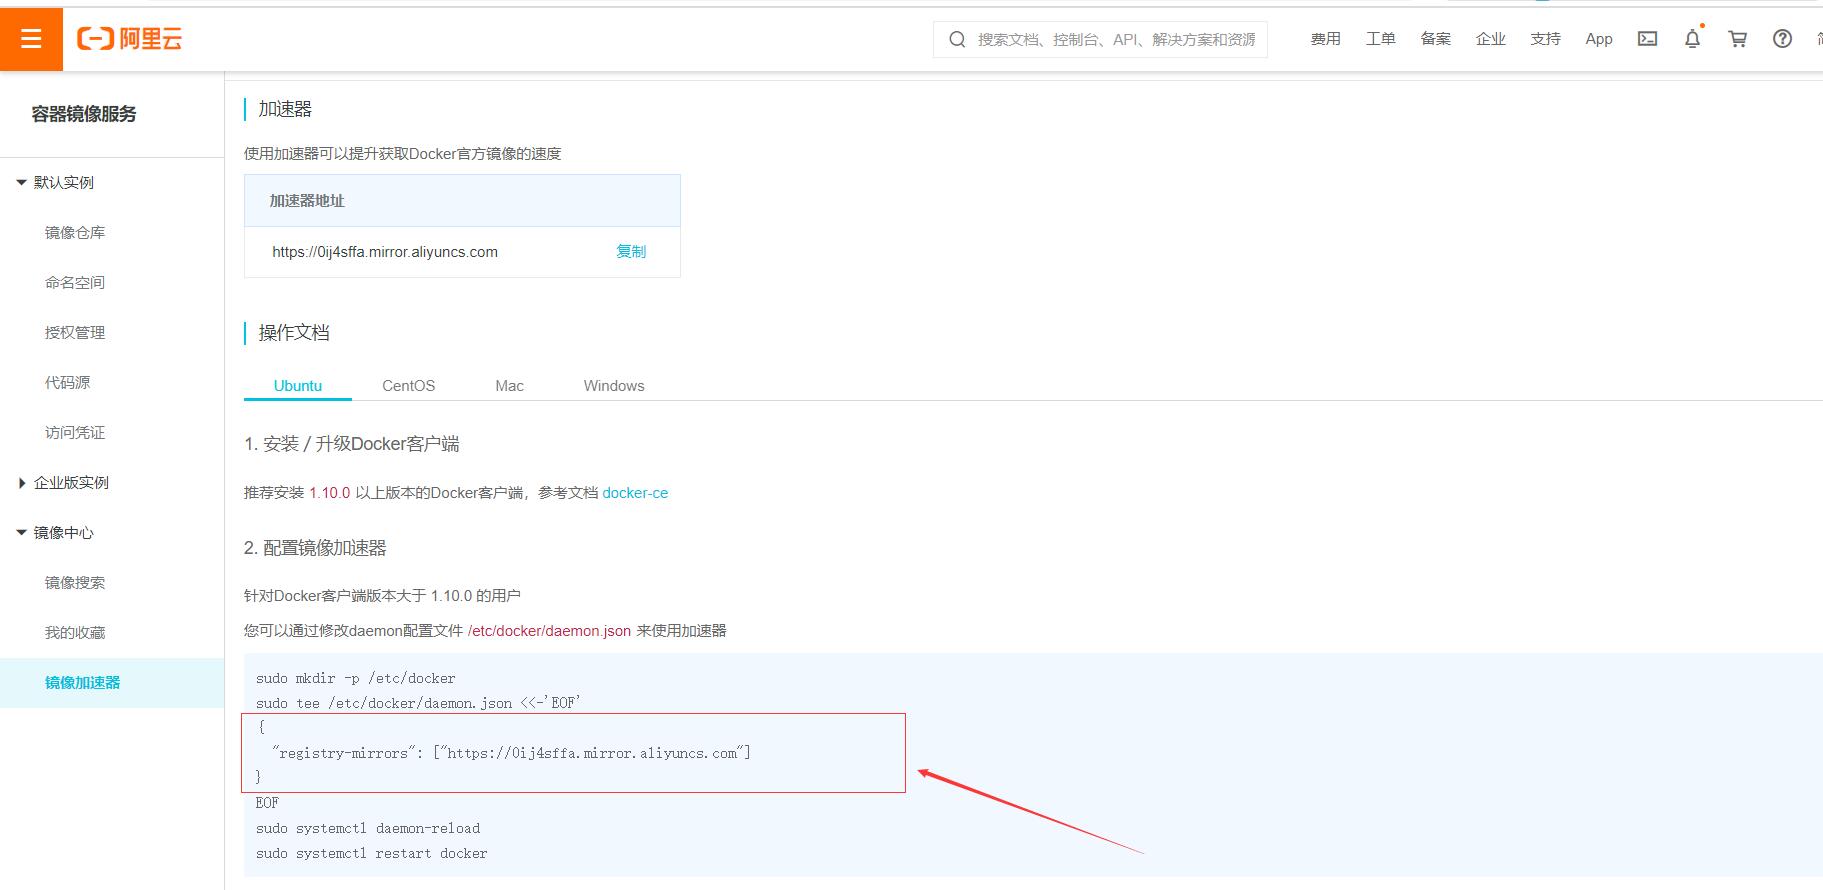Switch to the Windows tab
The image size is (1823, 890).
[614, 385]
